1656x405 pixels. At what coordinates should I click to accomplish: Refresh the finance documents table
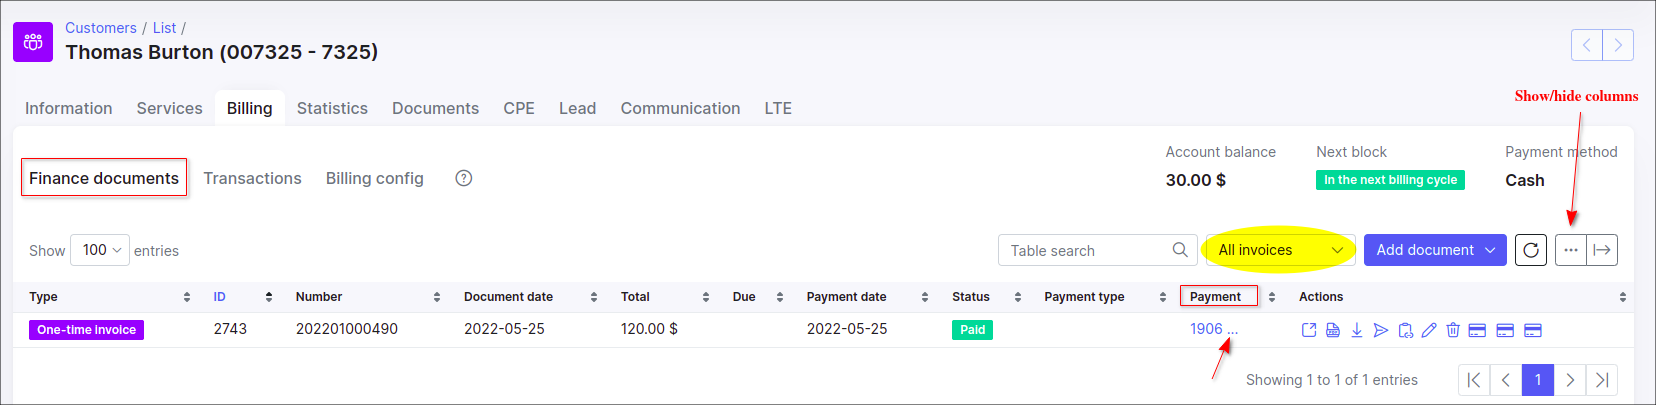(1531, 250)
